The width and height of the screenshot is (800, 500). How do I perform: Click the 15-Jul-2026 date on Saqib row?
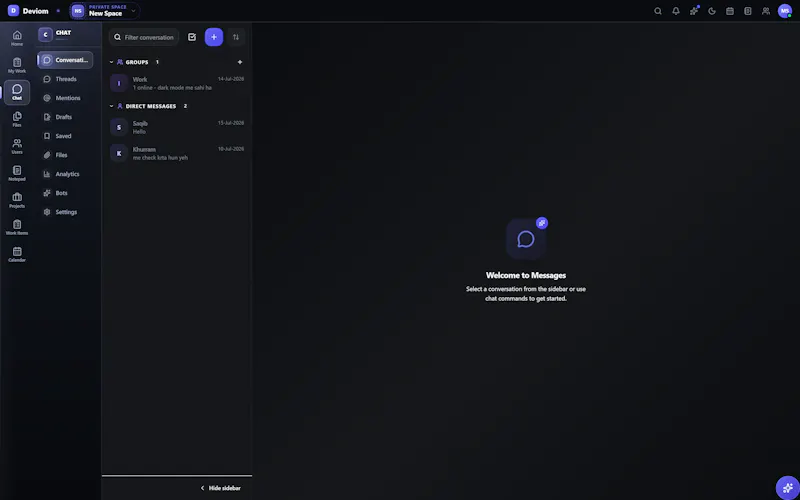[231, 123]
